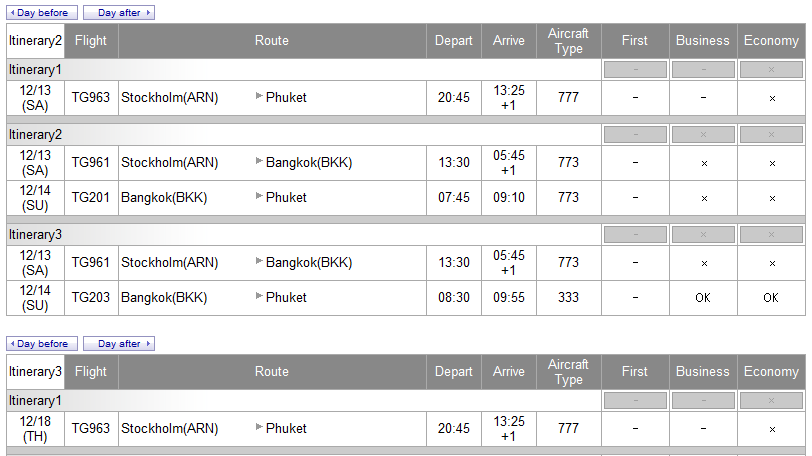
Task: Click the Economy OK cell for flight TG203
Action: [x=771, y=298]
